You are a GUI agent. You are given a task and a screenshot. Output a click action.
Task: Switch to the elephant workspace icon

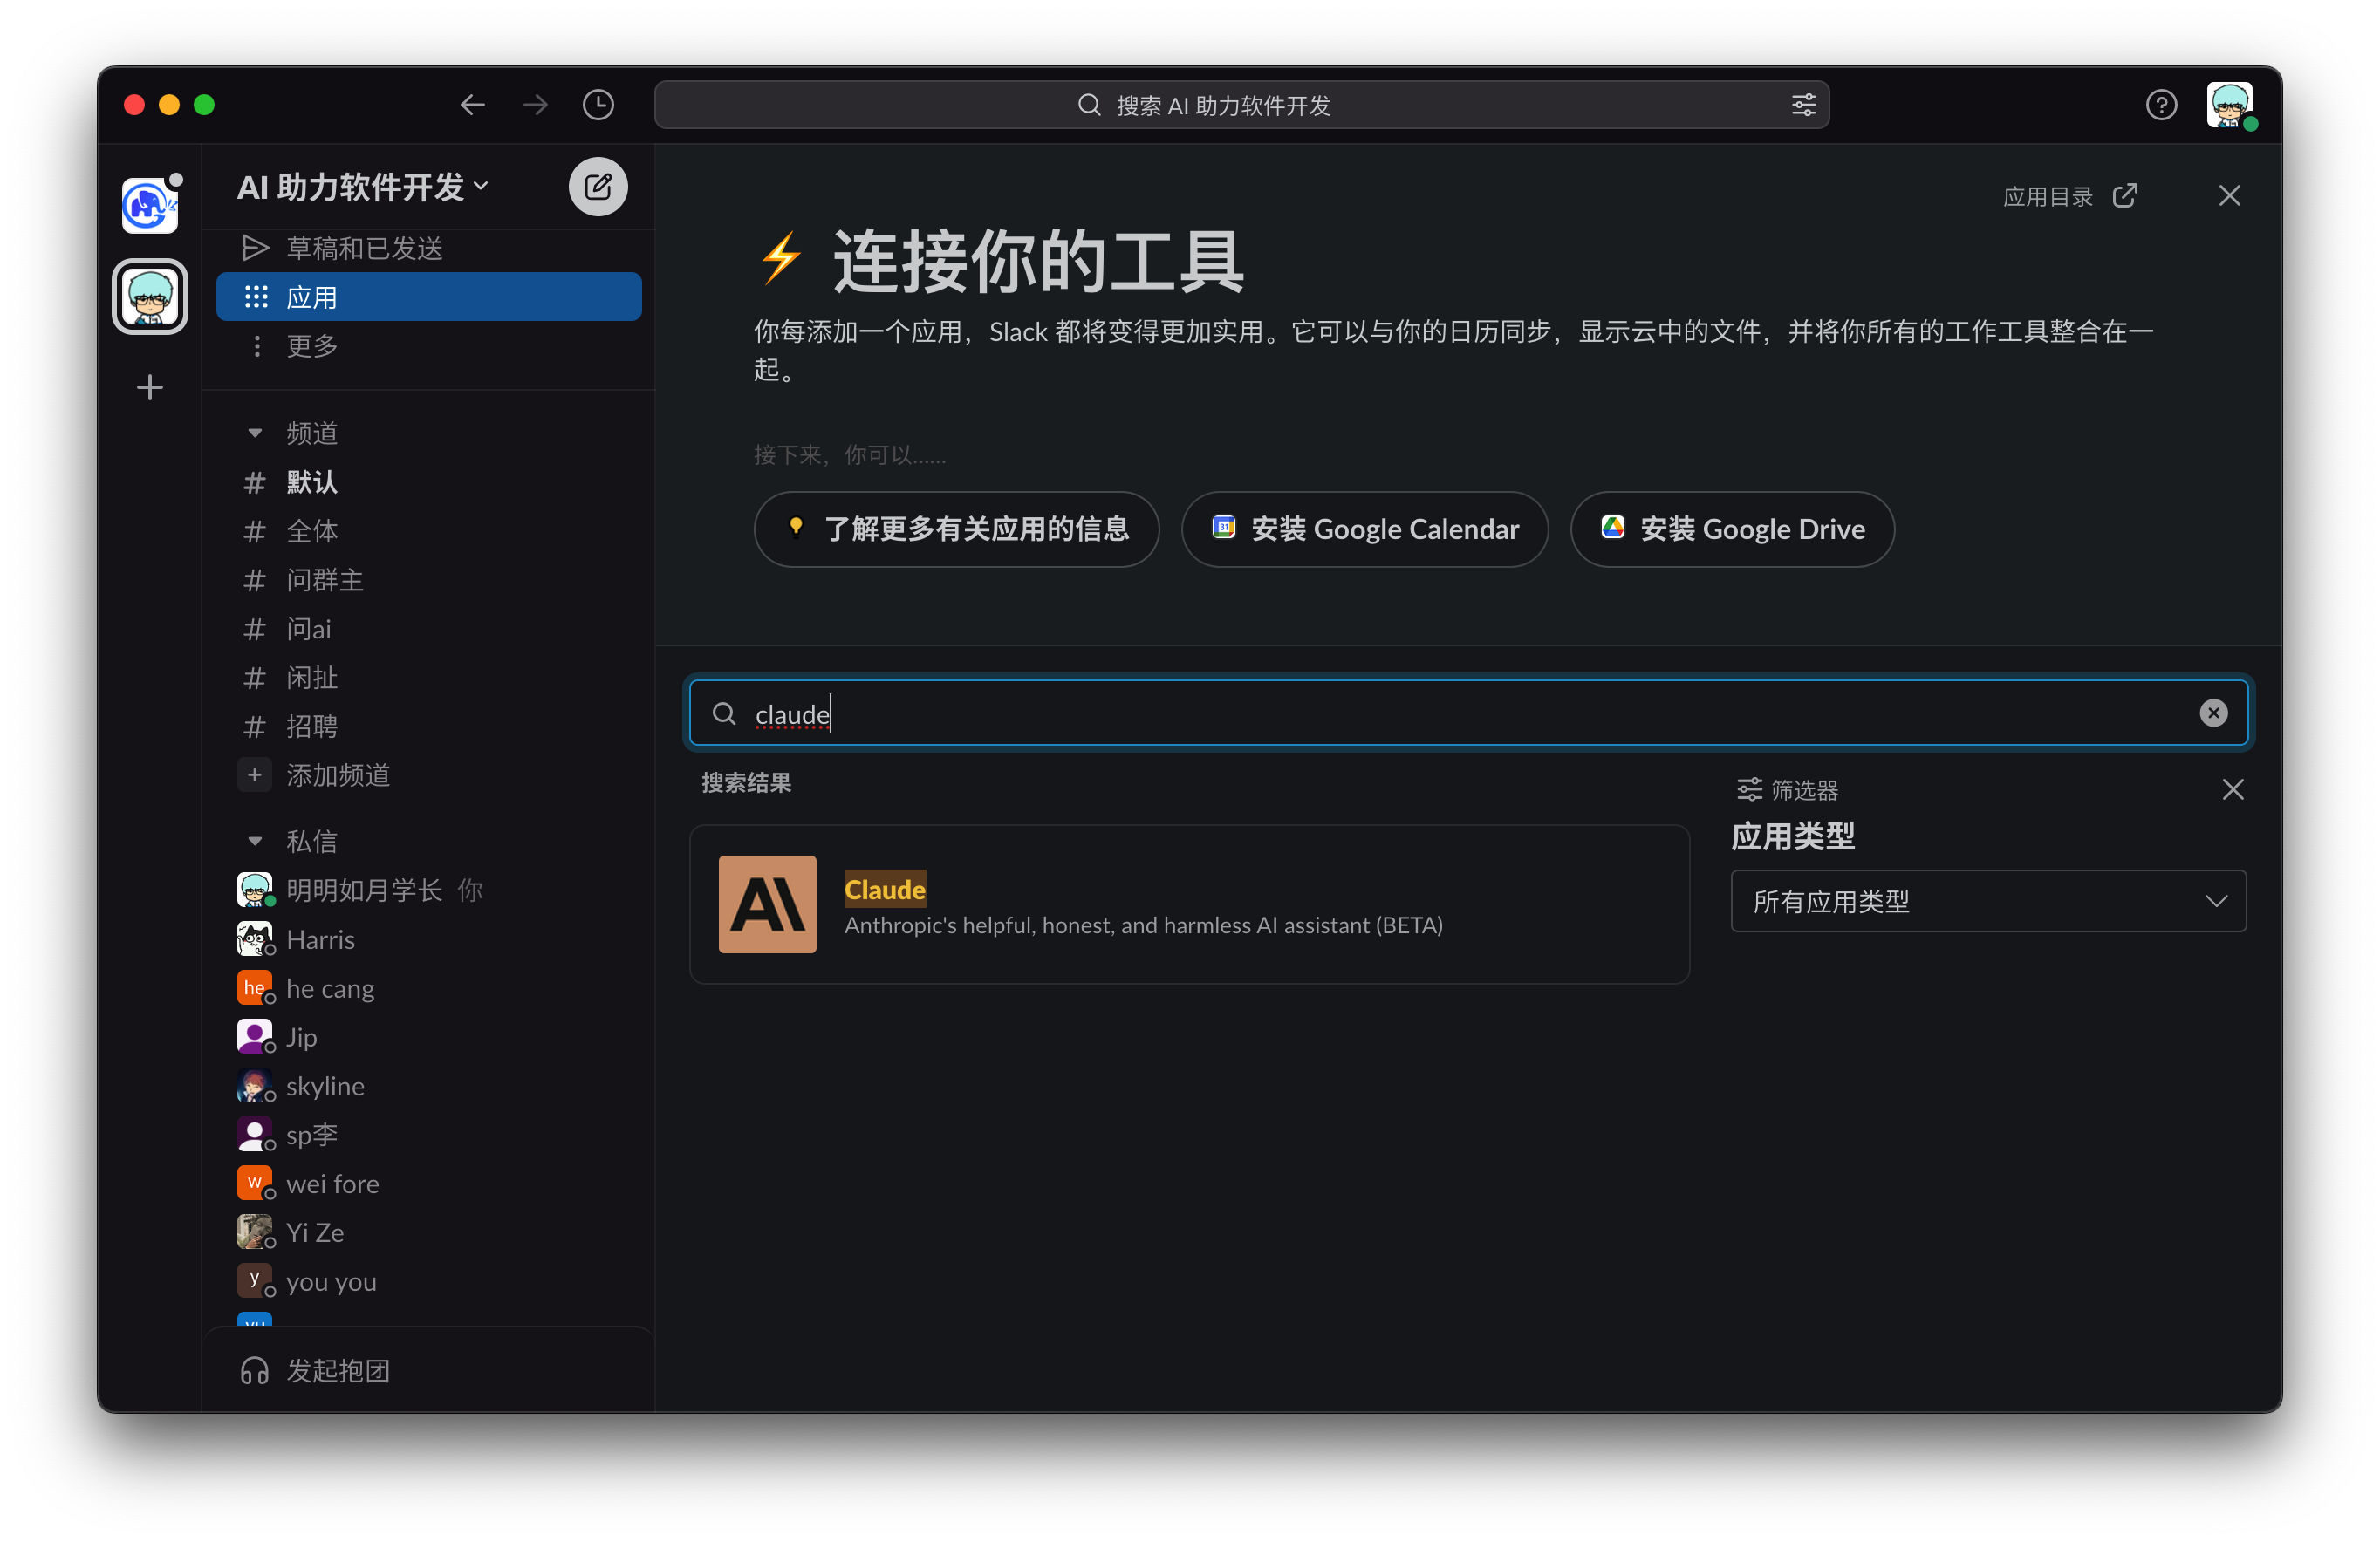click(149, 205)
